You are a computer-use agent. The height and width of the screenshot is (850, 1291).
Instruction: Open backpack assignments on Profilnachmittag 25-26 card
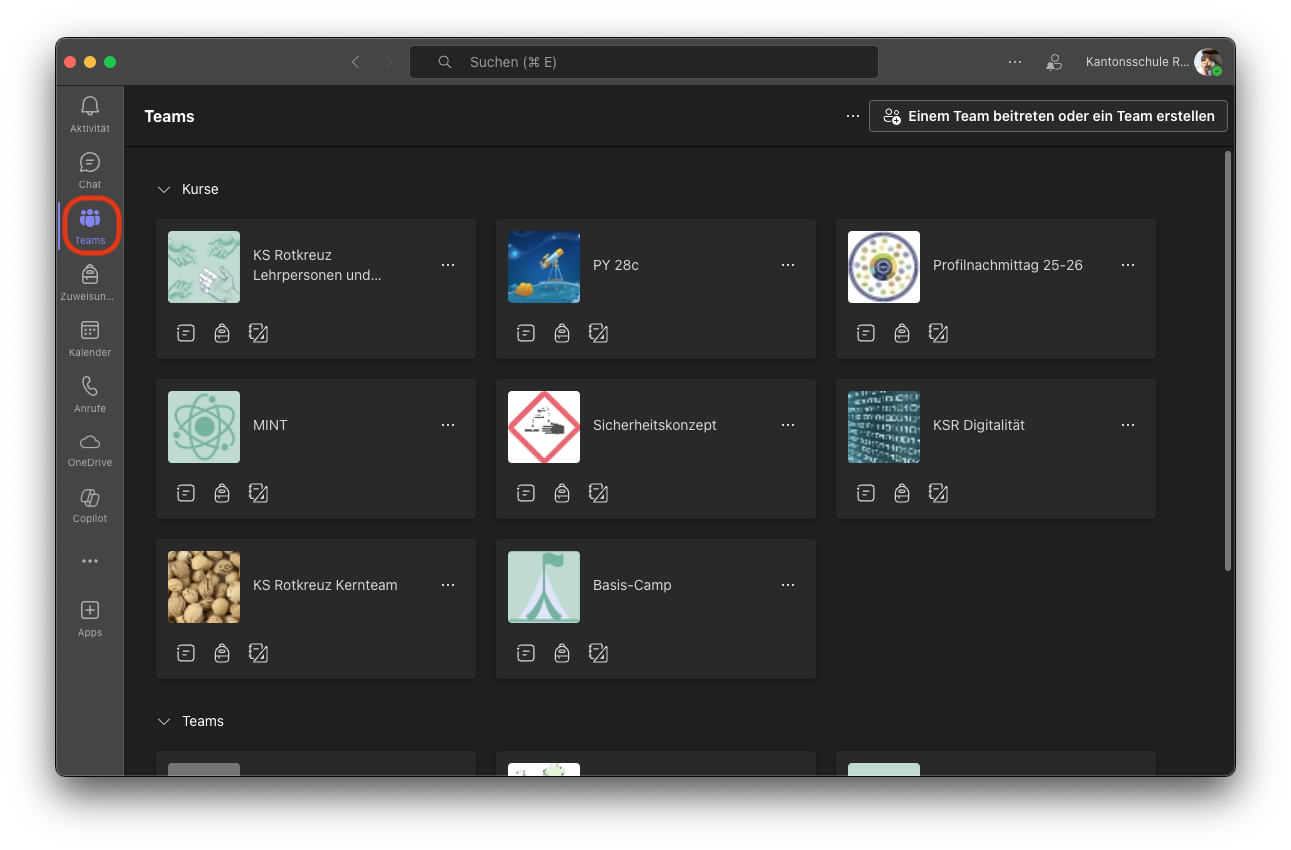(x=902, y=333)
